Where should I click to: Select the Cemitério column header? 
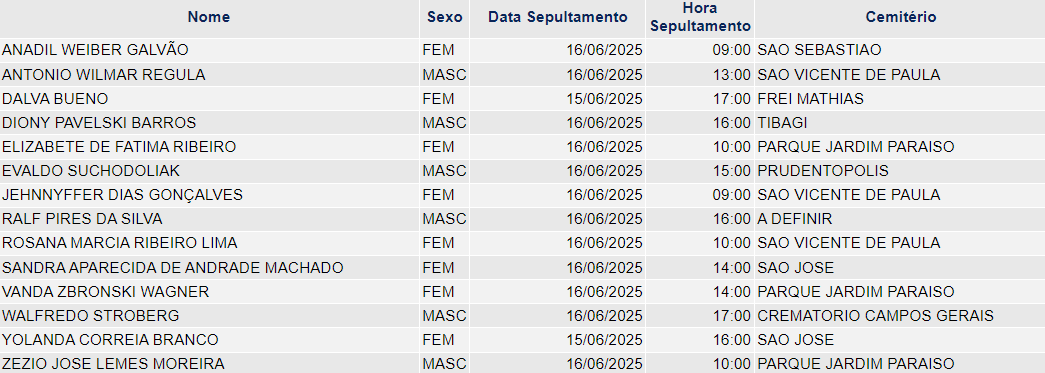(900, 18)
